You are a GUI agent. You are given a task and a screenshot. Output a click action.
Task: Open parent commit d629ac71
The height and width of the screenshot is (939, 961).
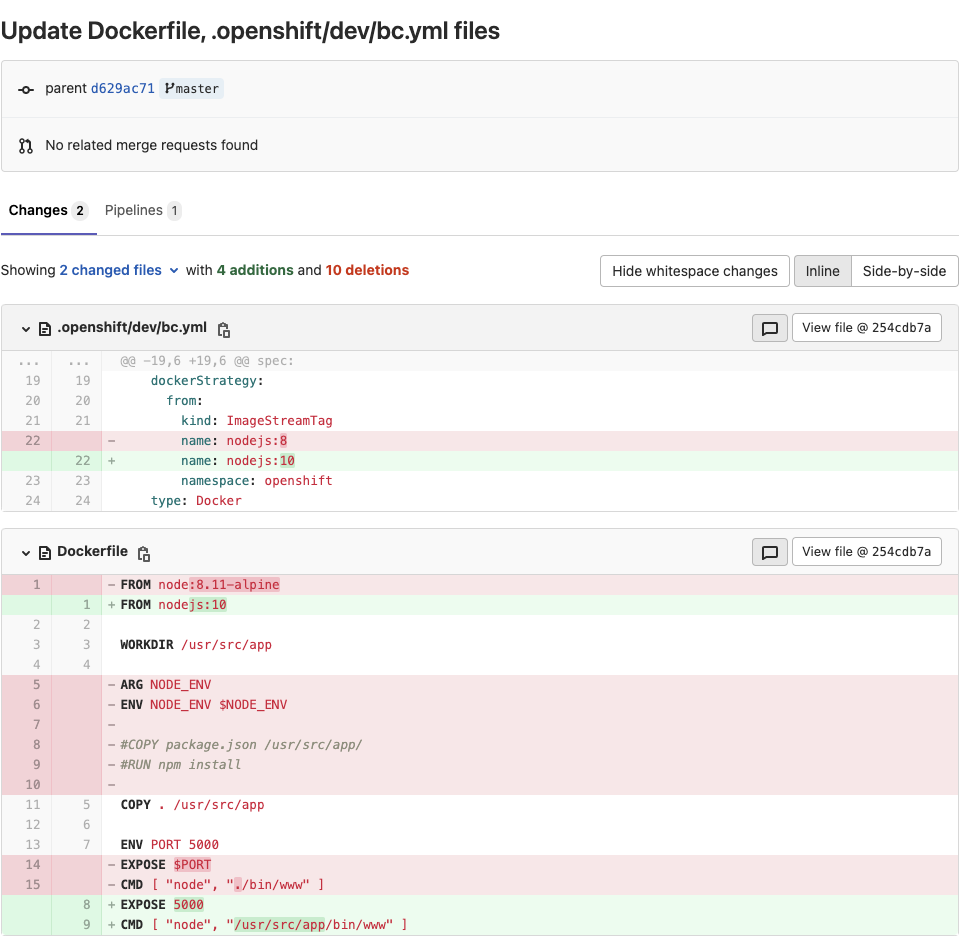122,88
